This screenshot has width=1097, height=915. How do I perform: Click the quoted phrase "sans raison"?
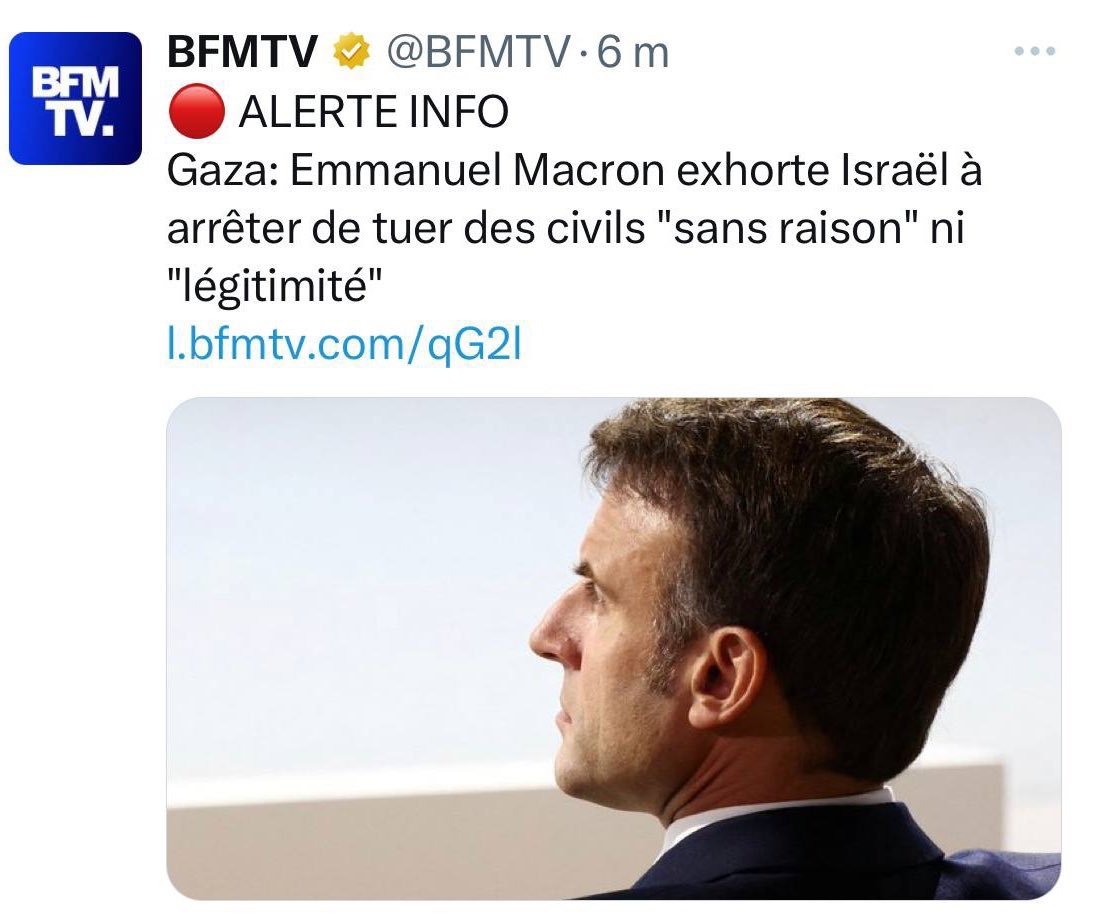click(x=768, y=230)
